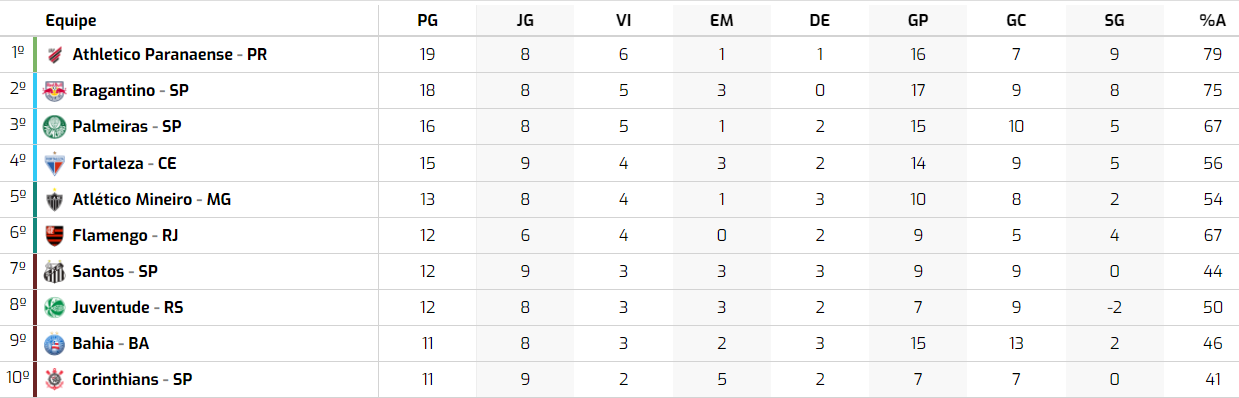This screenshot has width=1239, height=398.
Task: Open the Athletico Paranaense - PR team link
Action: pyautogui.click(x=169, y=55)
